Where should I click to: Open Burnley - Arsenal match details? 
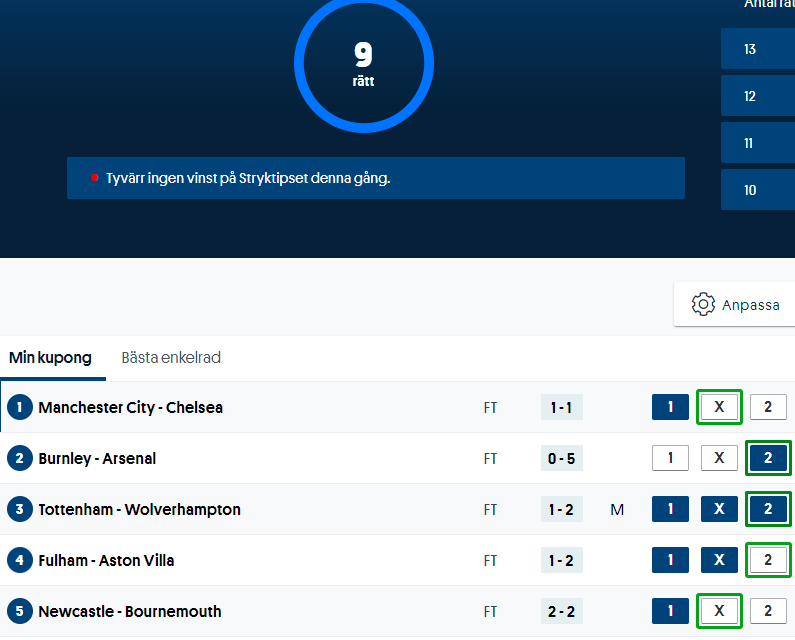(x=97, y=458)
